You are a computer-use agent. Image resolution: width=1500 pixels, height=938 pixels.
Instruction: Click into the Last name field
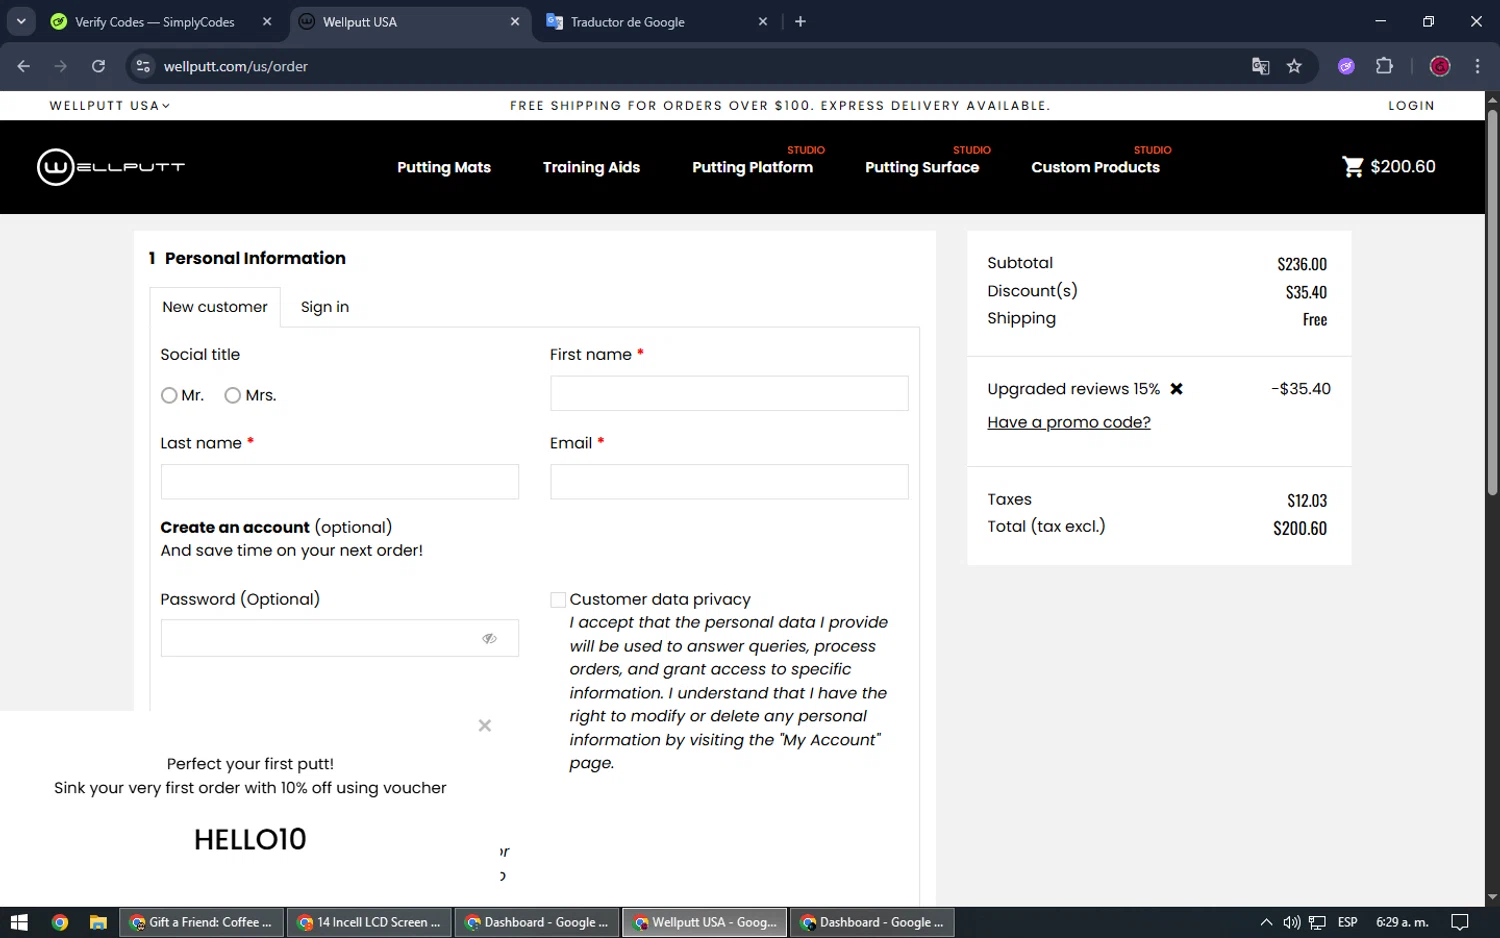[339, 482]
